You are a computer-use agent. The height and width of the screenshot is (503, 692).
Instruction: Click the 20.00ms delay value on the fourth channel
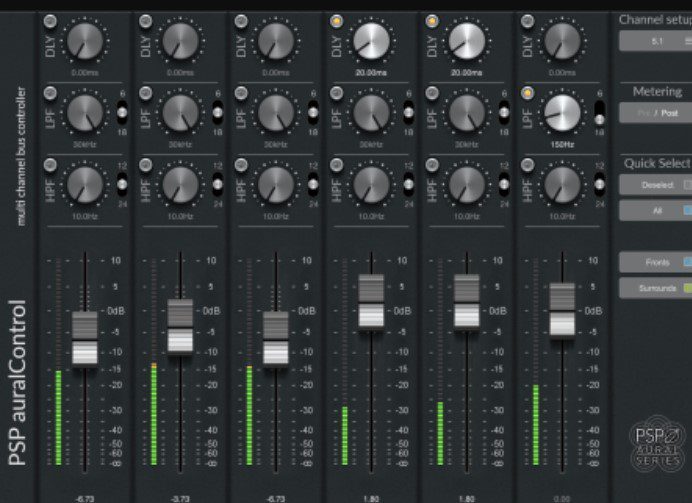[371, 72]
